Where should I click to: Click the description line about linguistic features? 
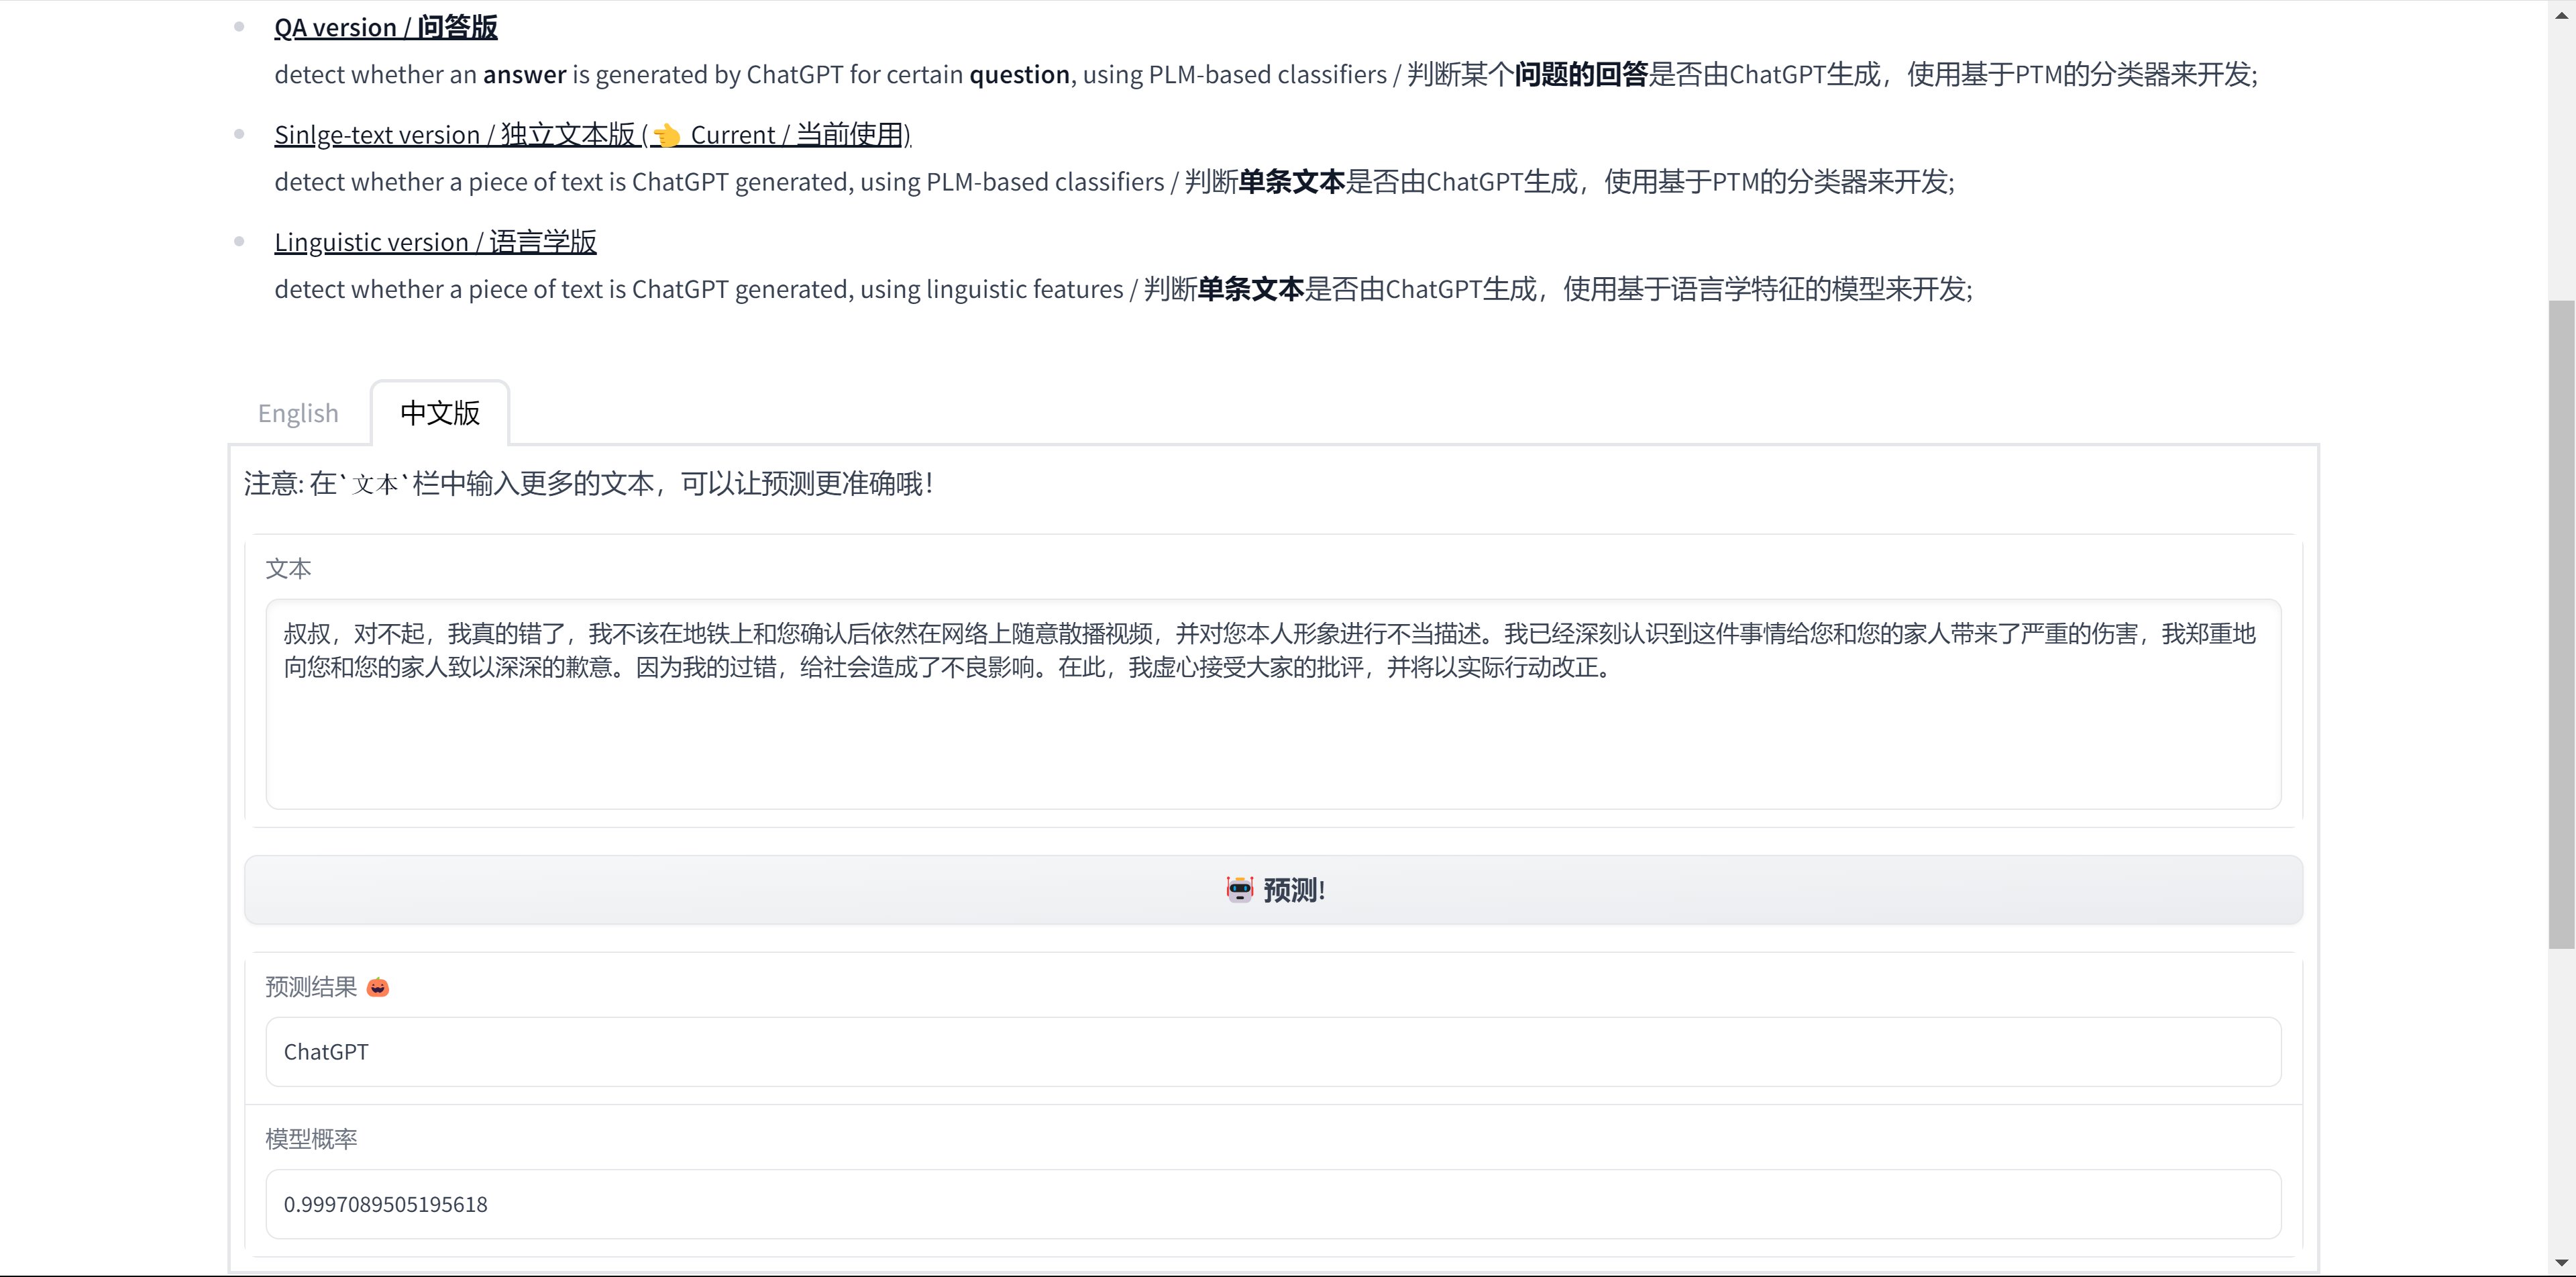(x=1123, y=289)
